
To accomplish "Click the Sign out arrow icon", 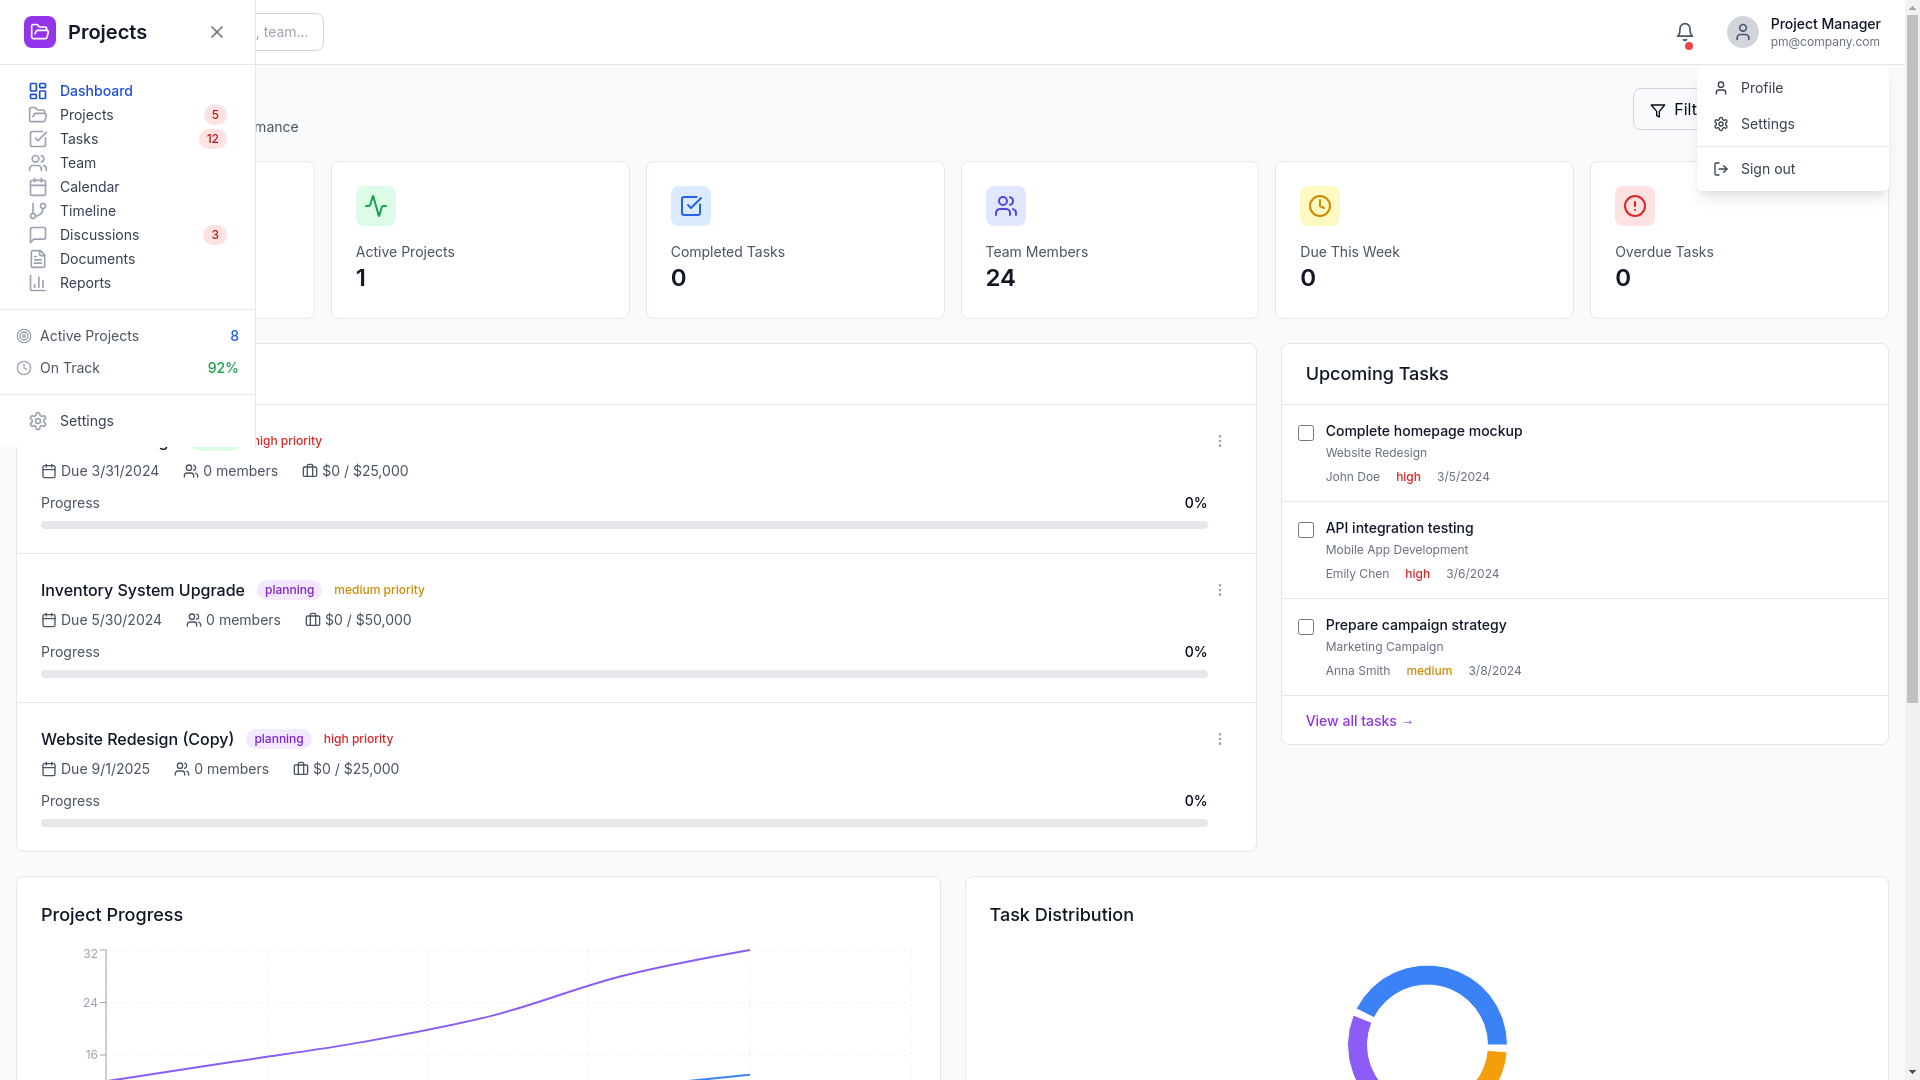I will click(x=1721, y=169).
